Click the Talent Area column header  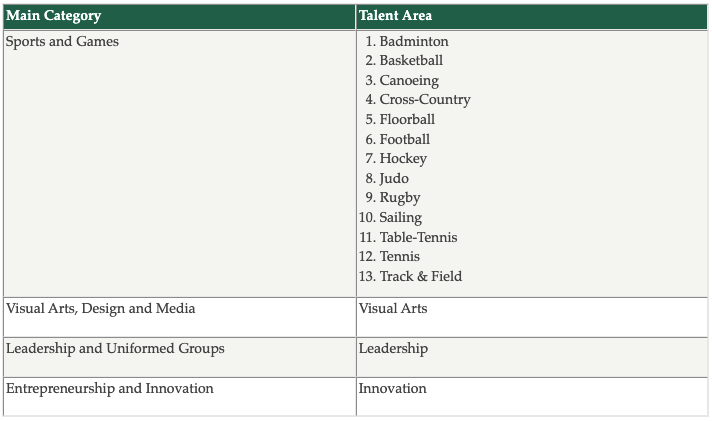[x=532, y=17]
